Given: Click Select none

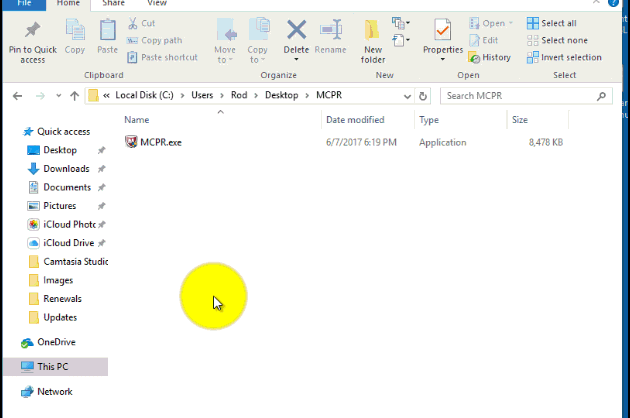Looking at the screenshot, I should click(x=557, y=40).
